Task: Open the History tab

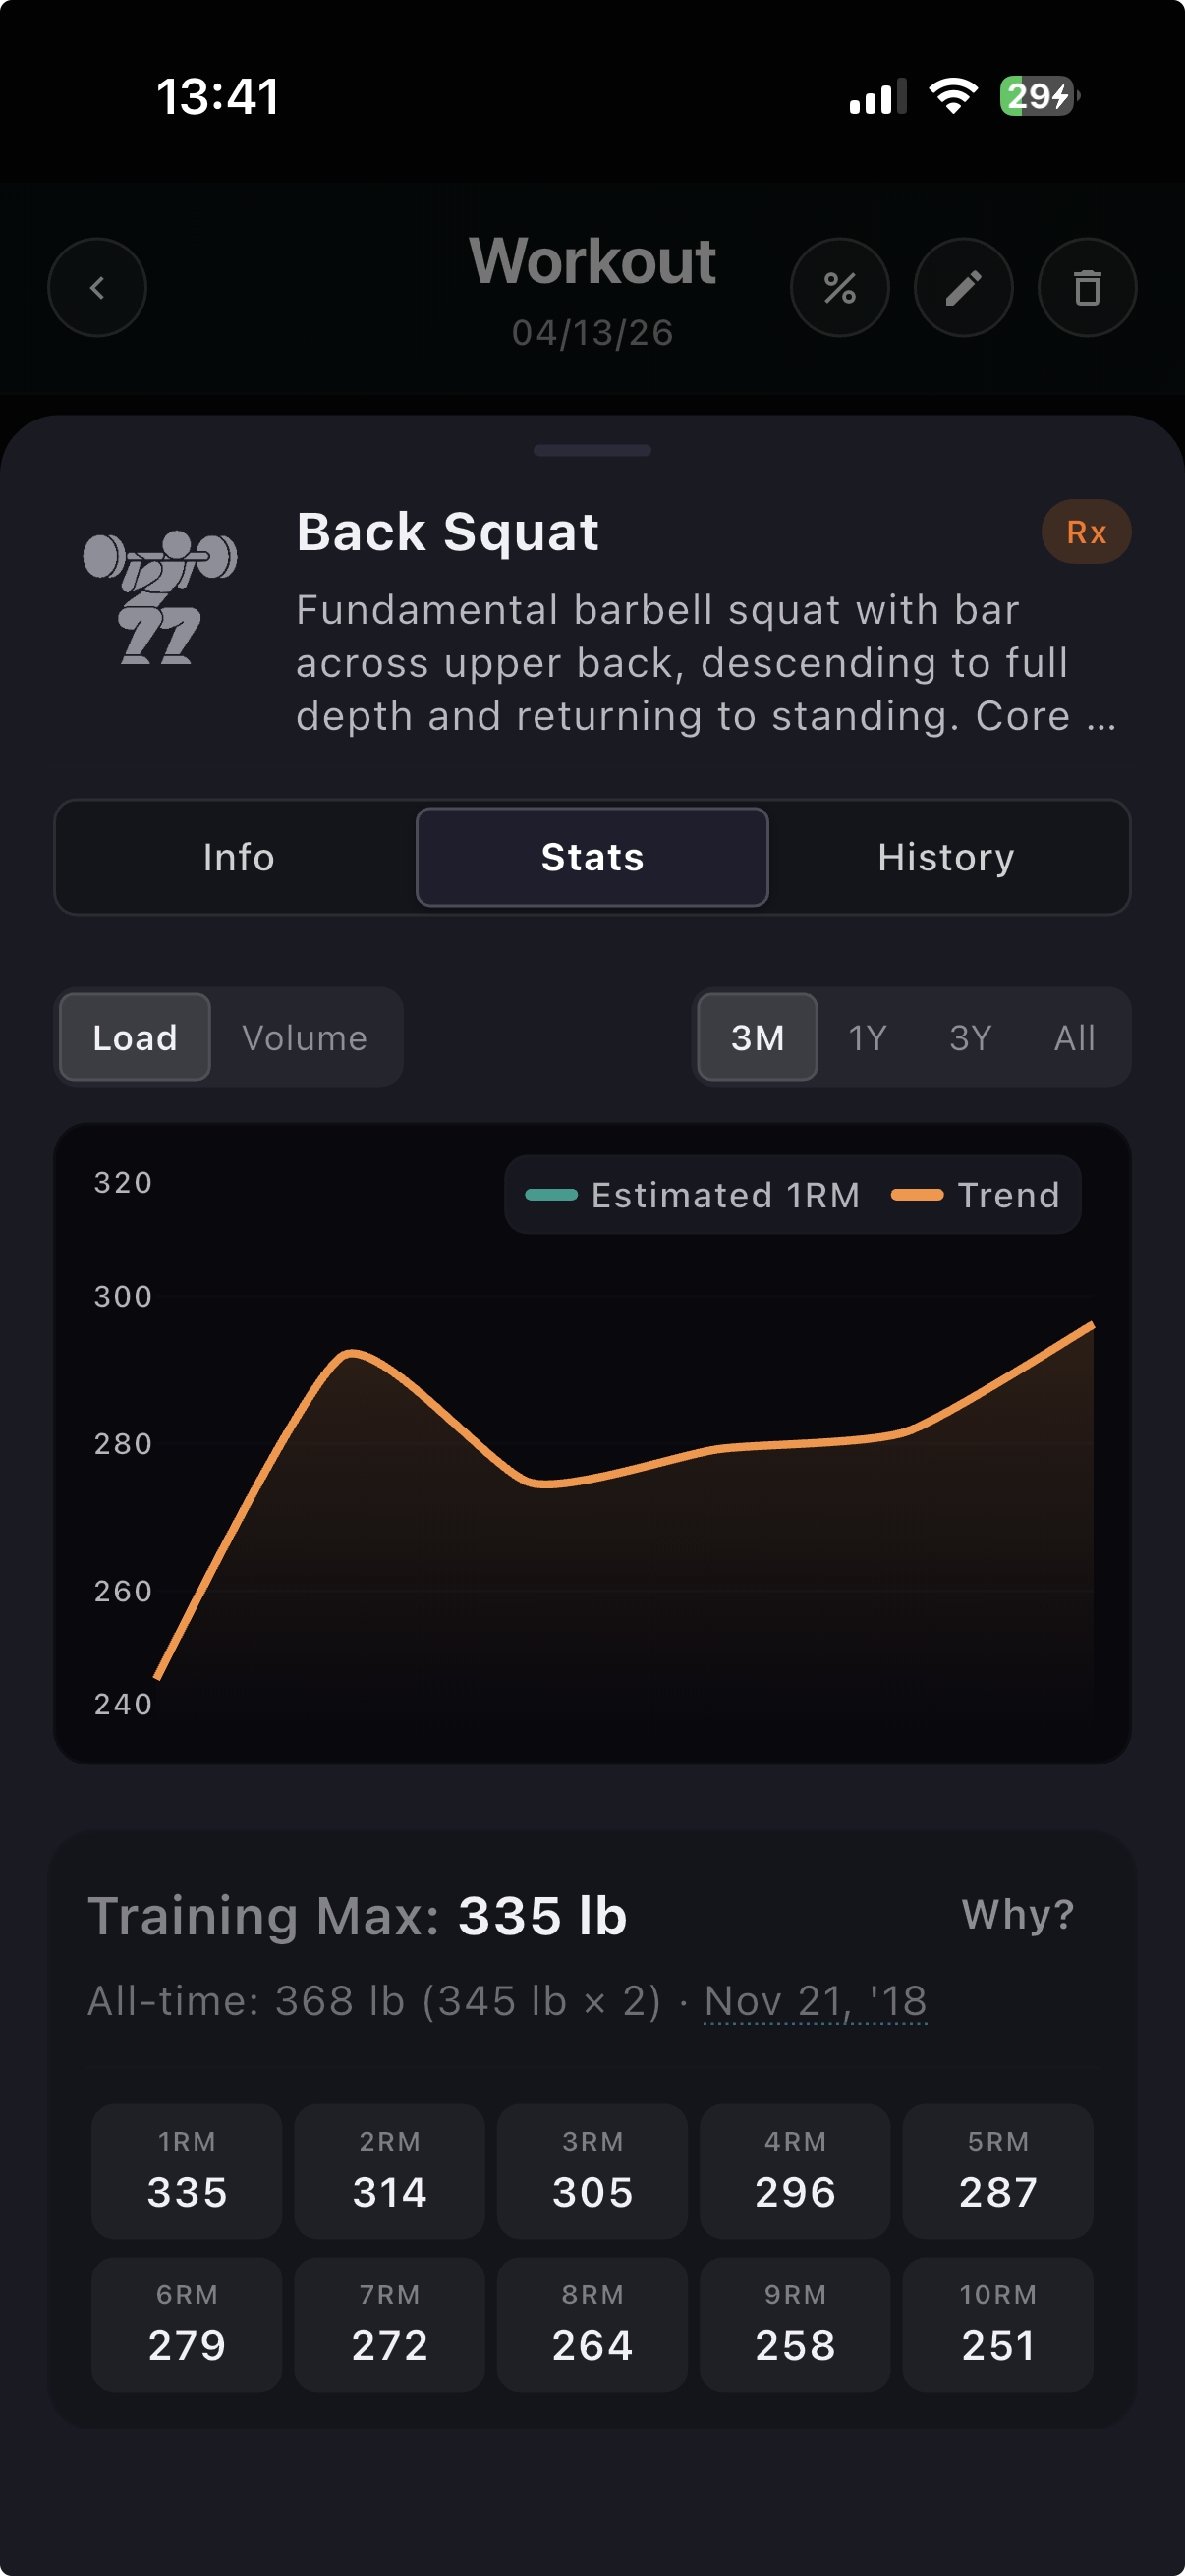Action: 946,857
